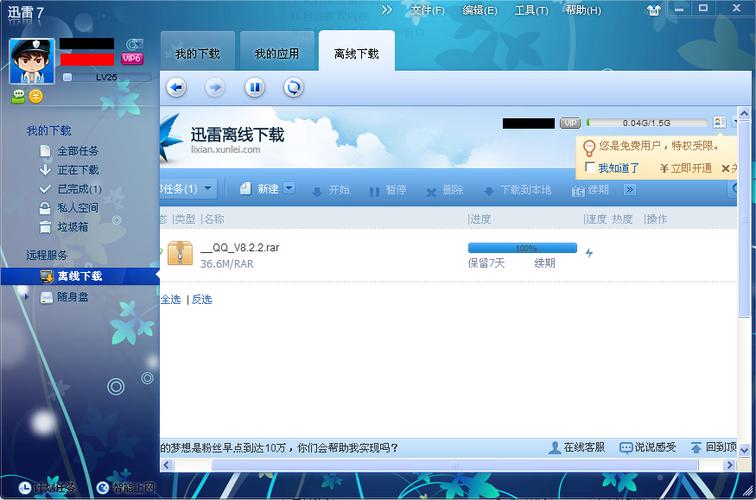The height and width of the screenshot is (500, 756).
Task: Tick the 我知道了 checkbox
Action: click(589, 167)
